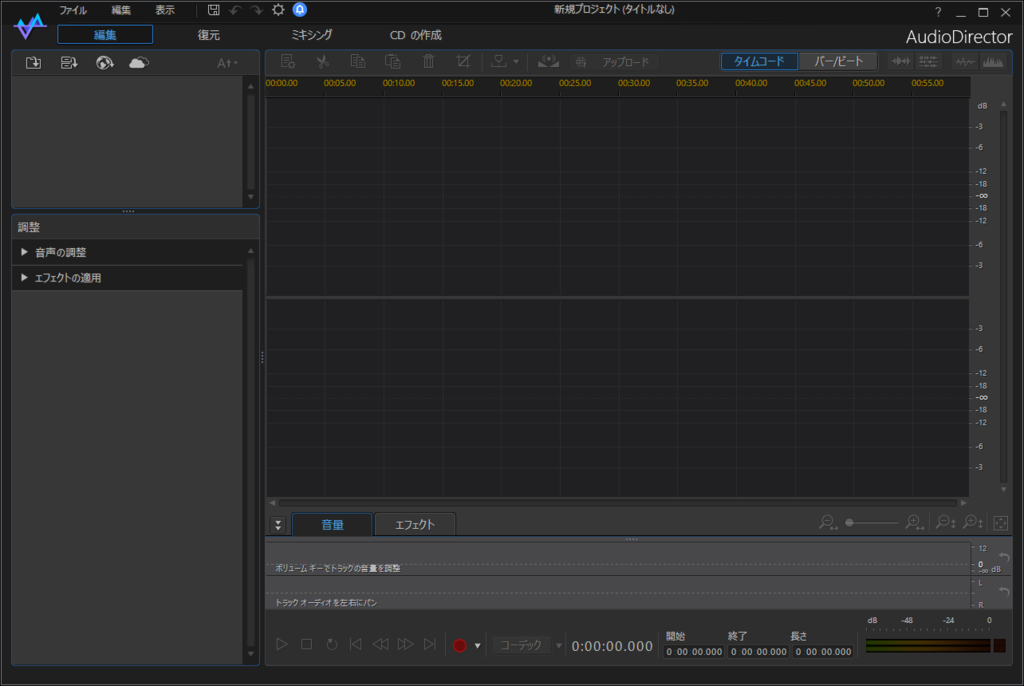Image resolution: width=1024 pixels, height=686 pixels.
Task: Click the 開始 time input field
Action: pyautogui.click(x=694, y=652)
